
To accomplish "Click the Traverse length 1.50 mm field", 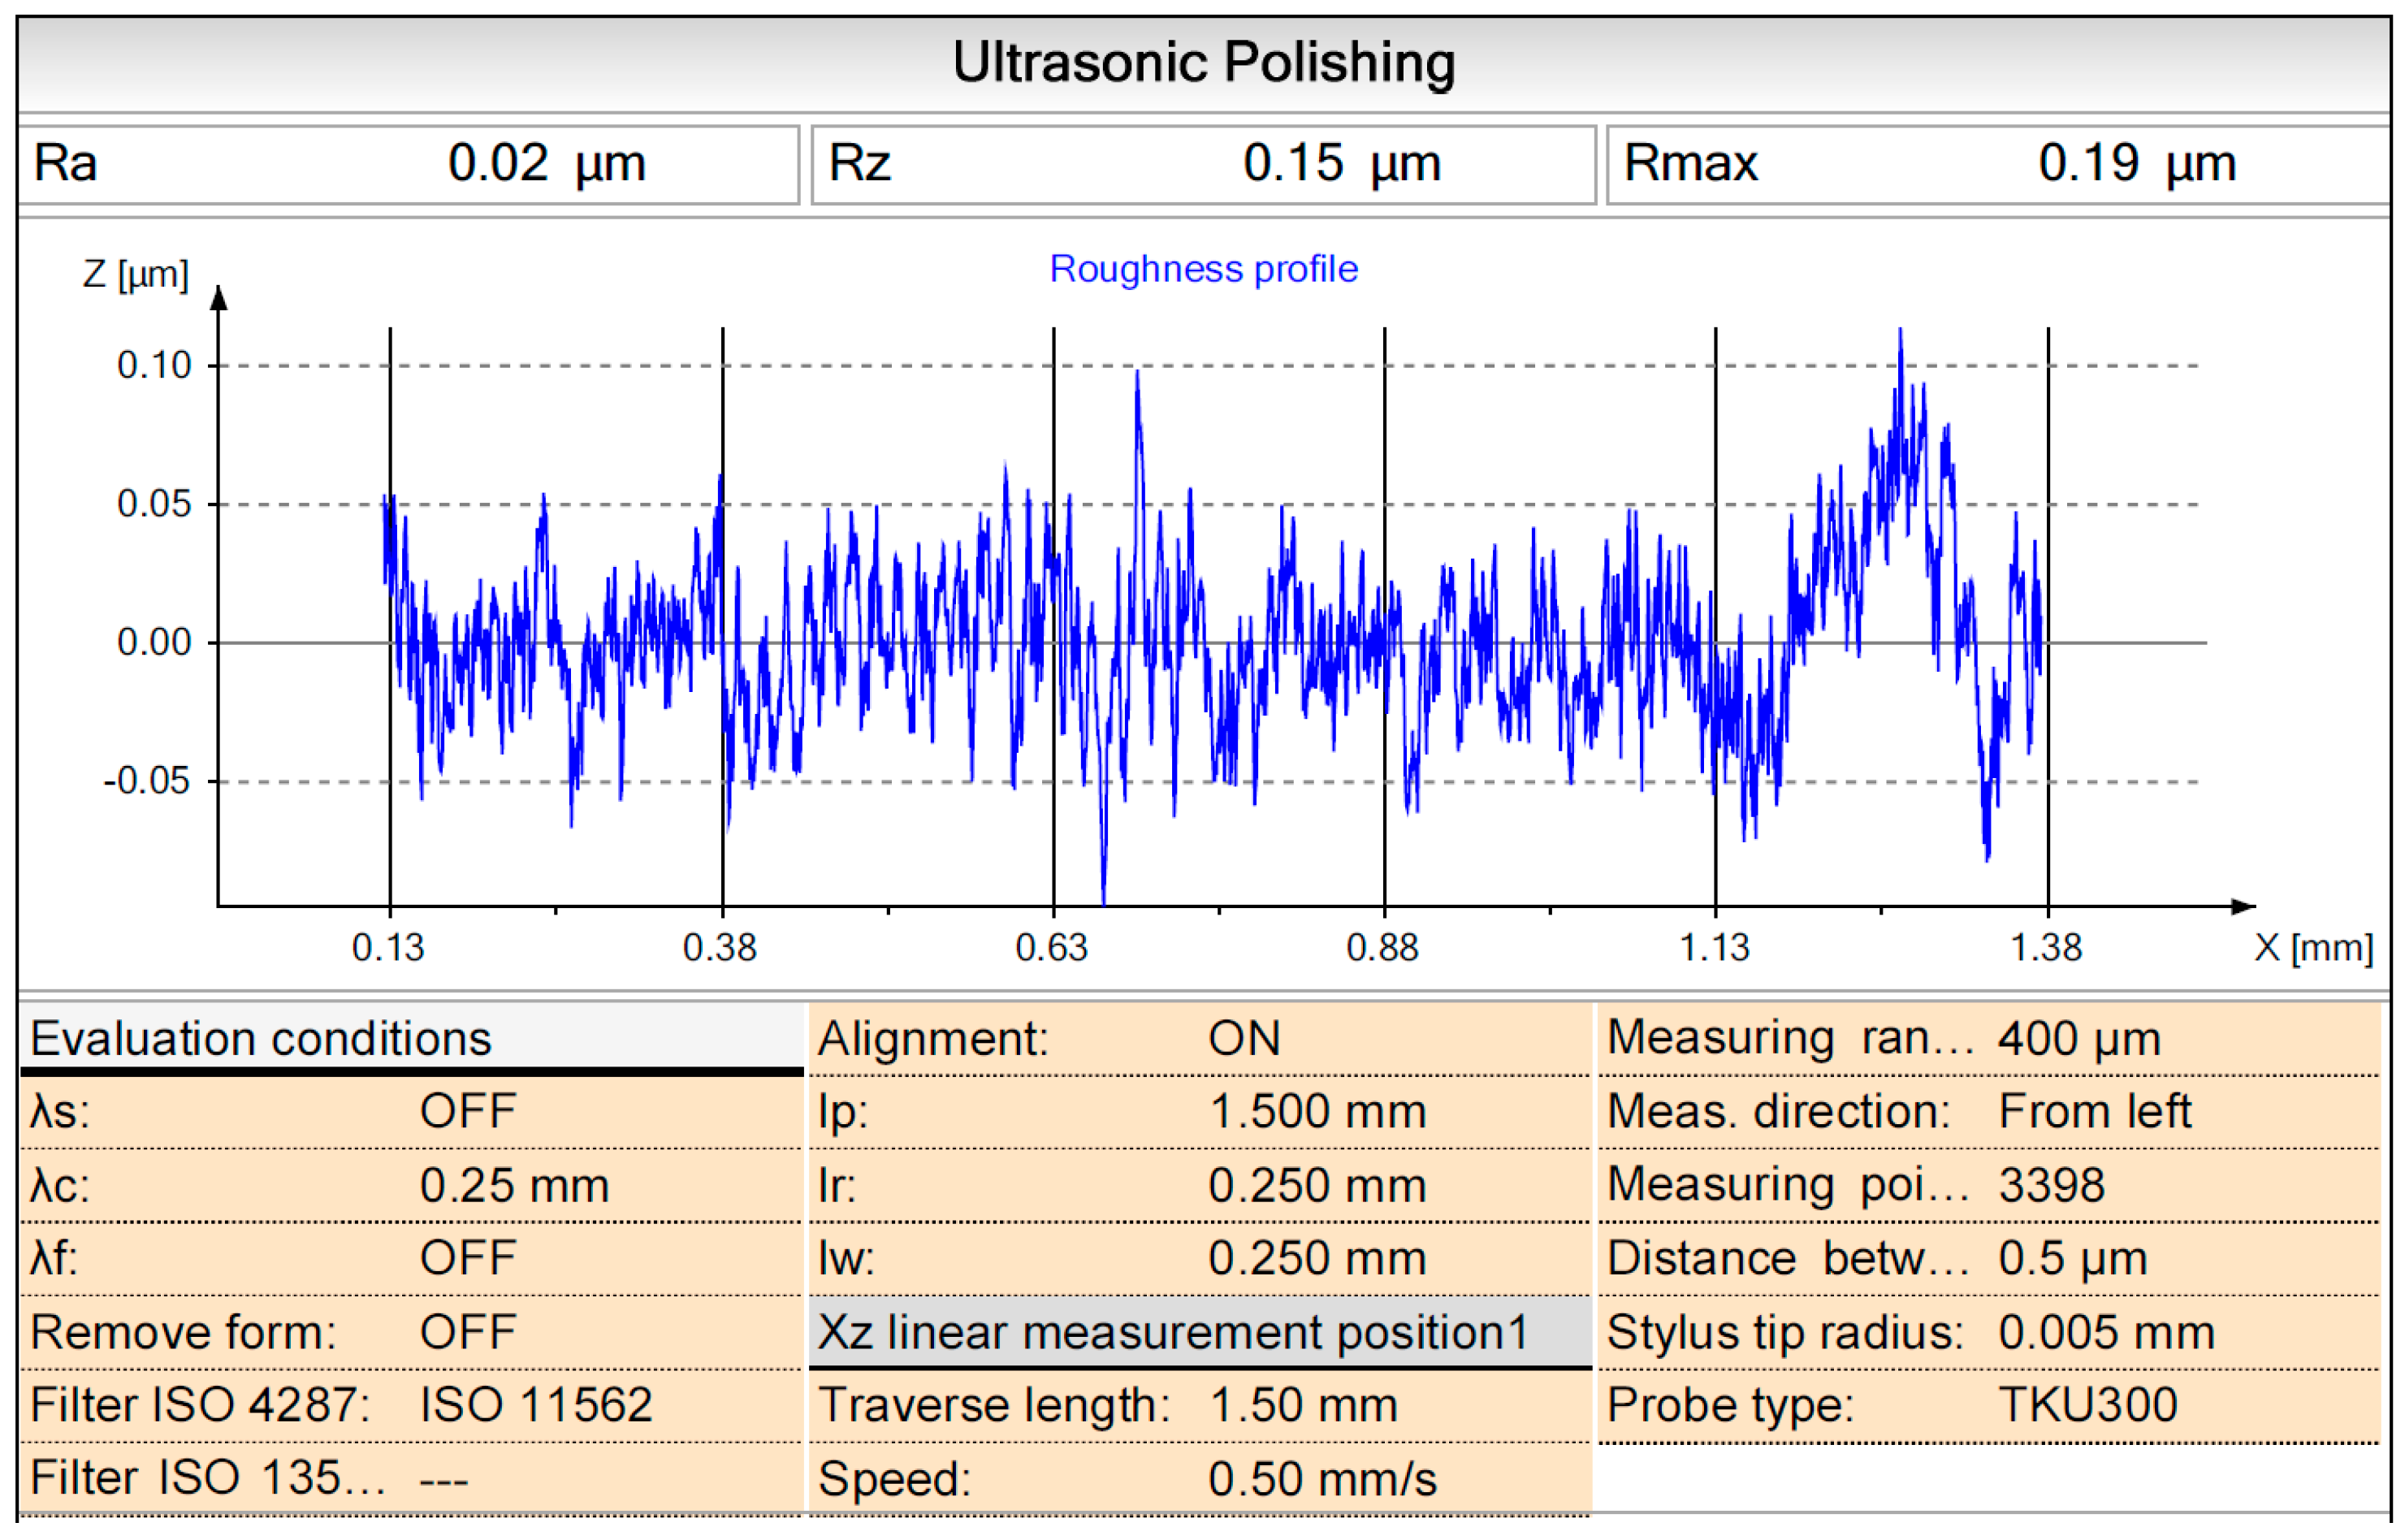I will [x=1303, y=1405].
